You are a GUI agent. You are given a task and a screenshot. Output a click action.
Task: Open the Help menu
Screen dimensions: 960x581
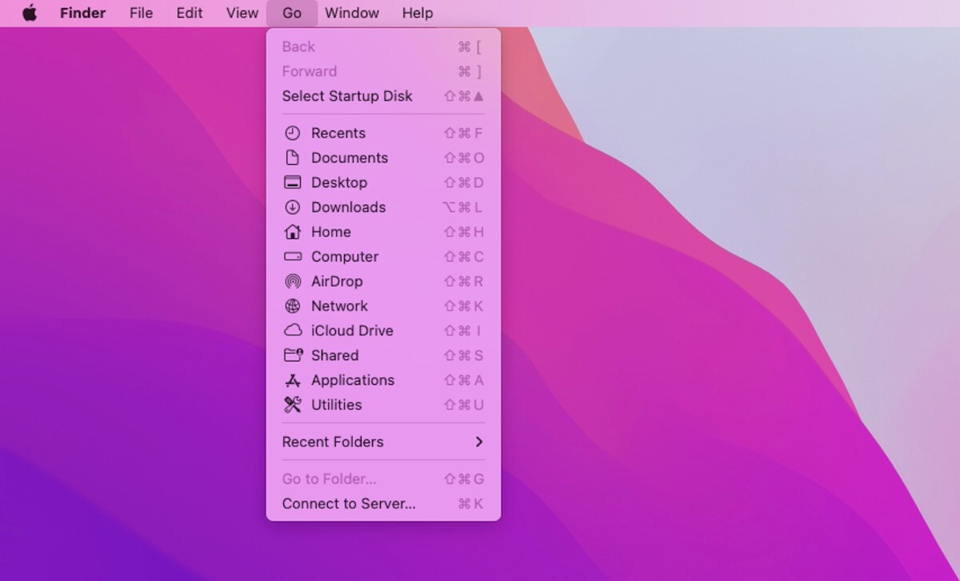[418, 13]
